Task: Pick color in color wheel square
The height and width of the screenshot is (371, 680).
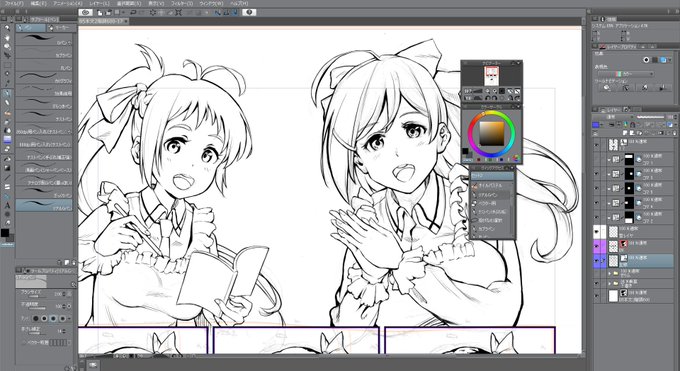Action: point(492,133)
